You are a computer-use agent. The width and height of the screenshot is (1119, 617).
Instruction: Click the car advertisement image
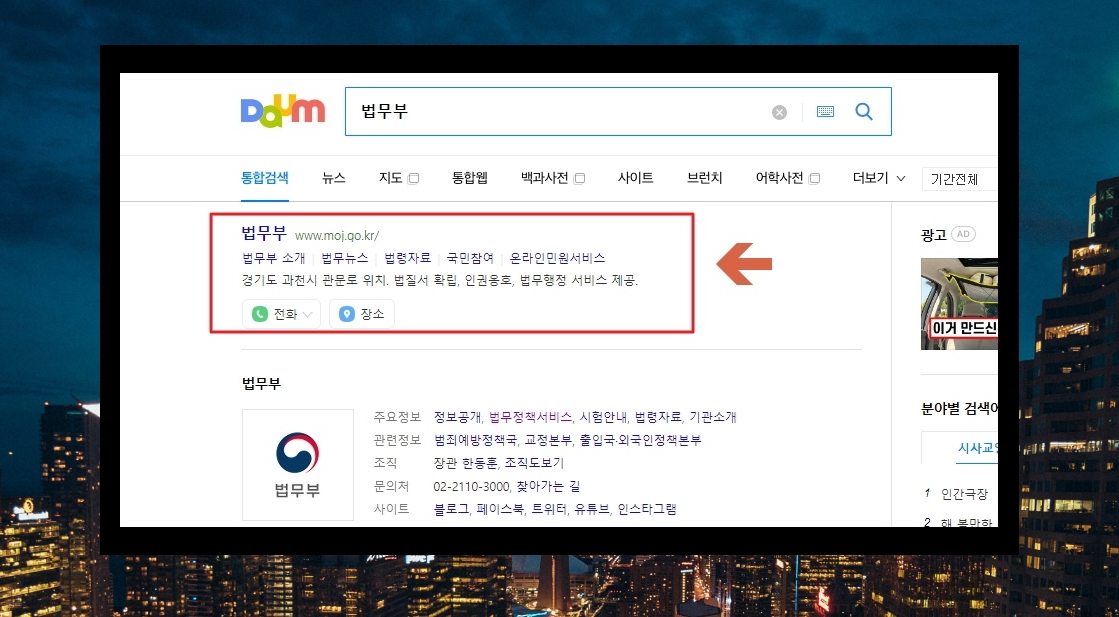click(959, 304)
